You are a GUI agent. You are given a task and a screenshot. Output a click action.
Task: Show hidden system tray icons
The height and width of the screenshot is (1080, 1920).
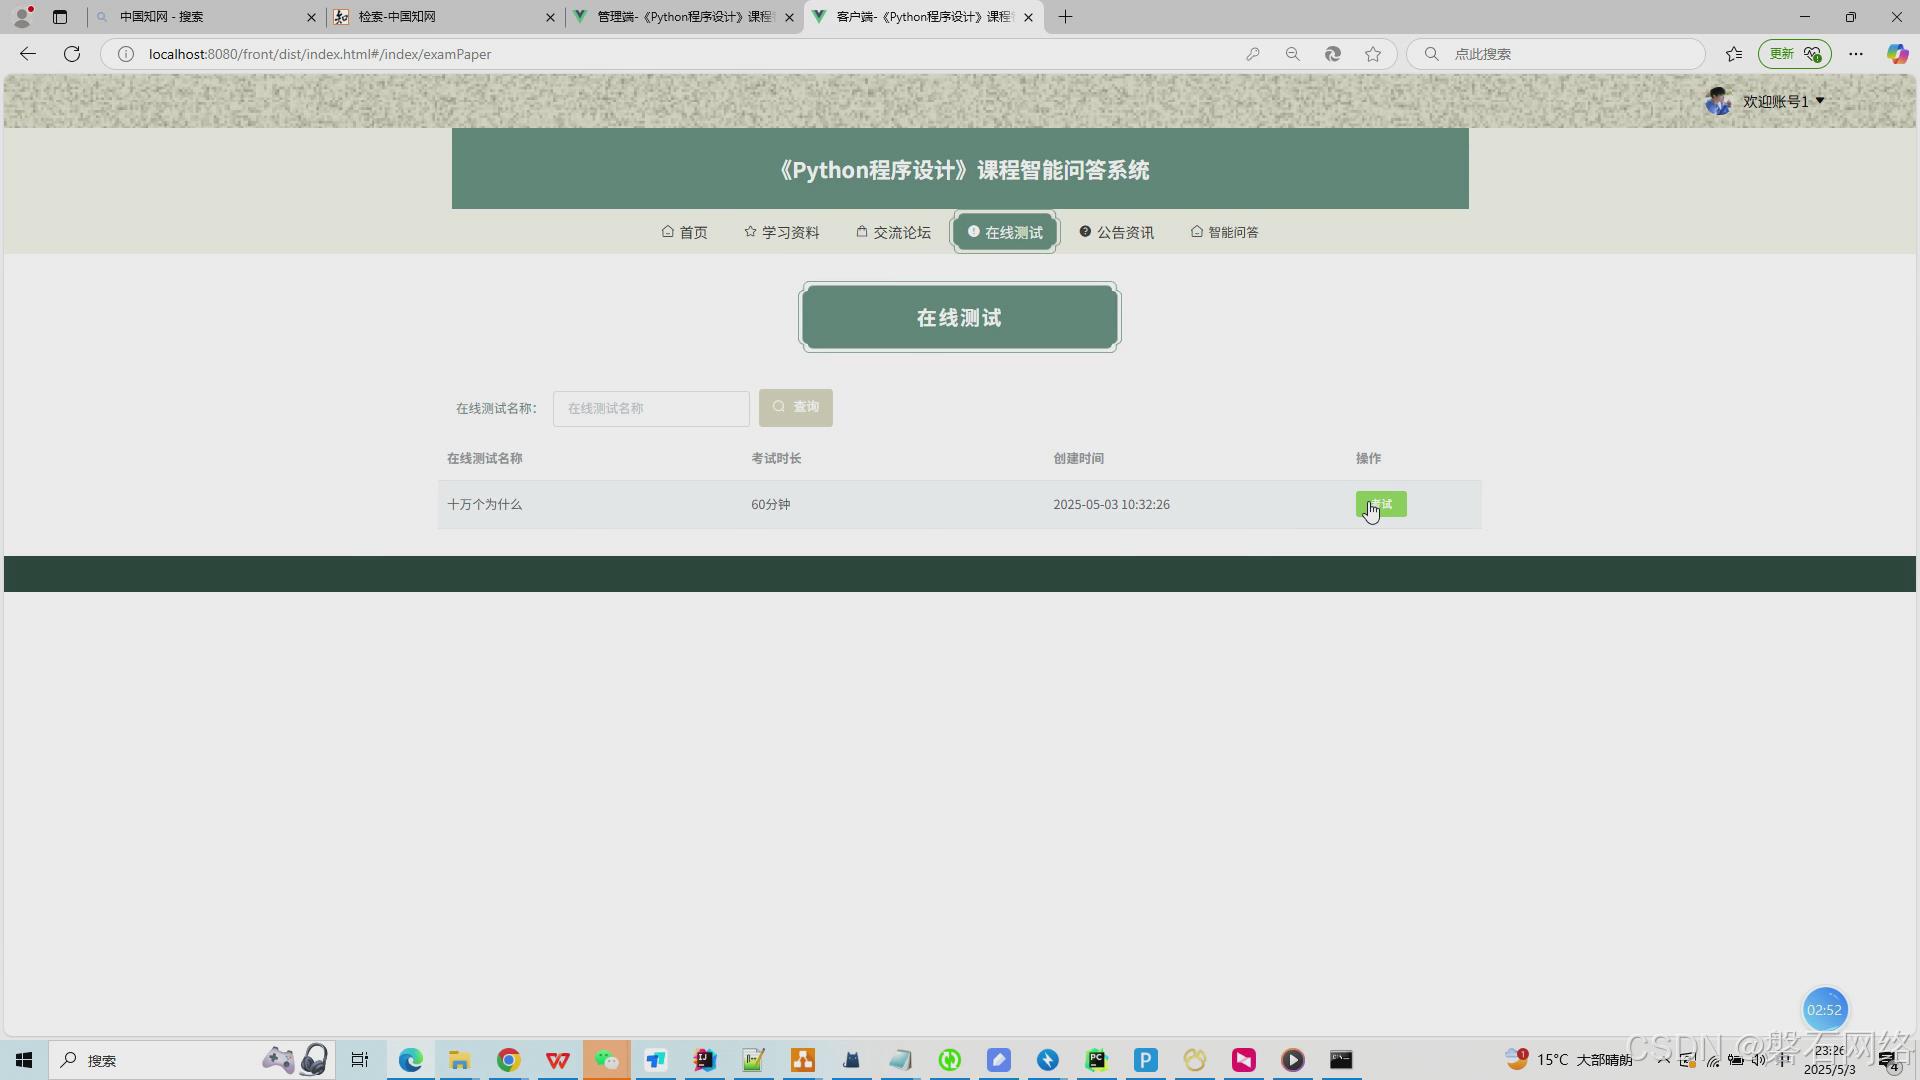pyautogui.click(x=1663, y=1060)
